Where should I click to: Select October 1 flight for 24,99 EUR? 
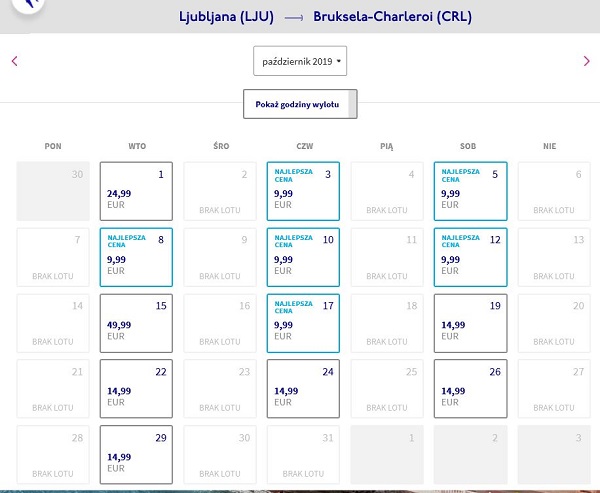[x=136, y=191]
